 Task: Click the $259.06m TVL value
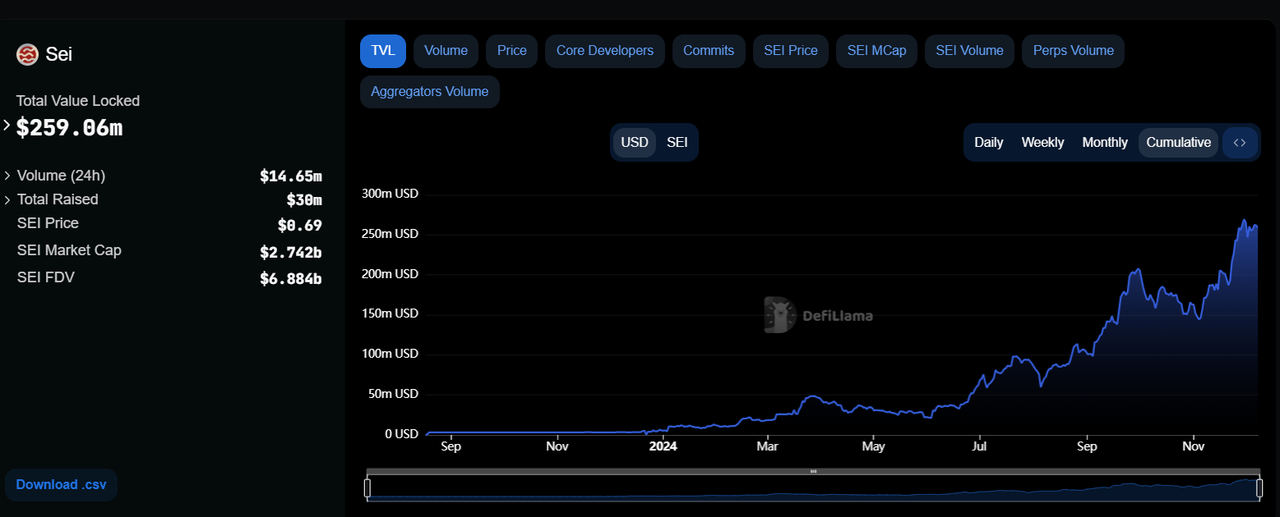(x=69, y=127)
